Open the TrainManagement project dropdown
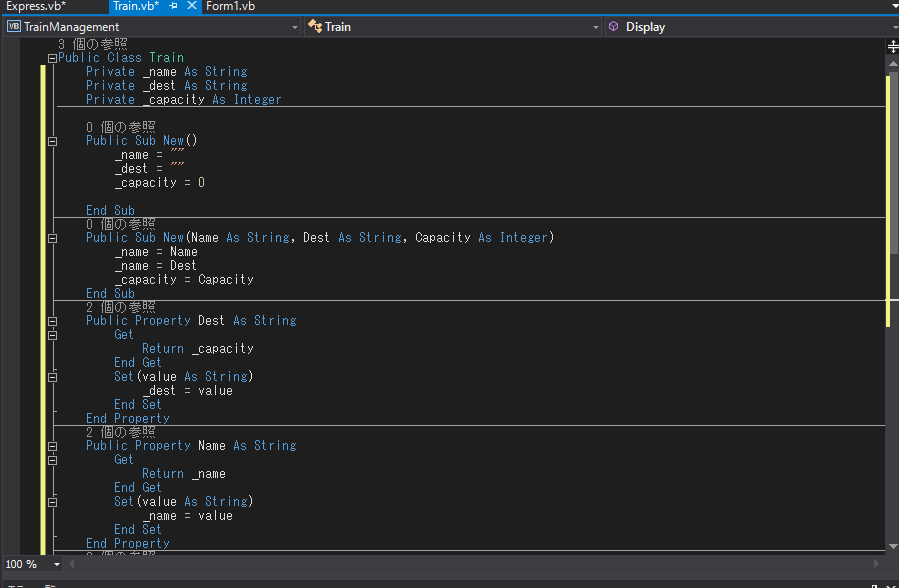This screenshot has width=899, height=588. pos(294,27)
